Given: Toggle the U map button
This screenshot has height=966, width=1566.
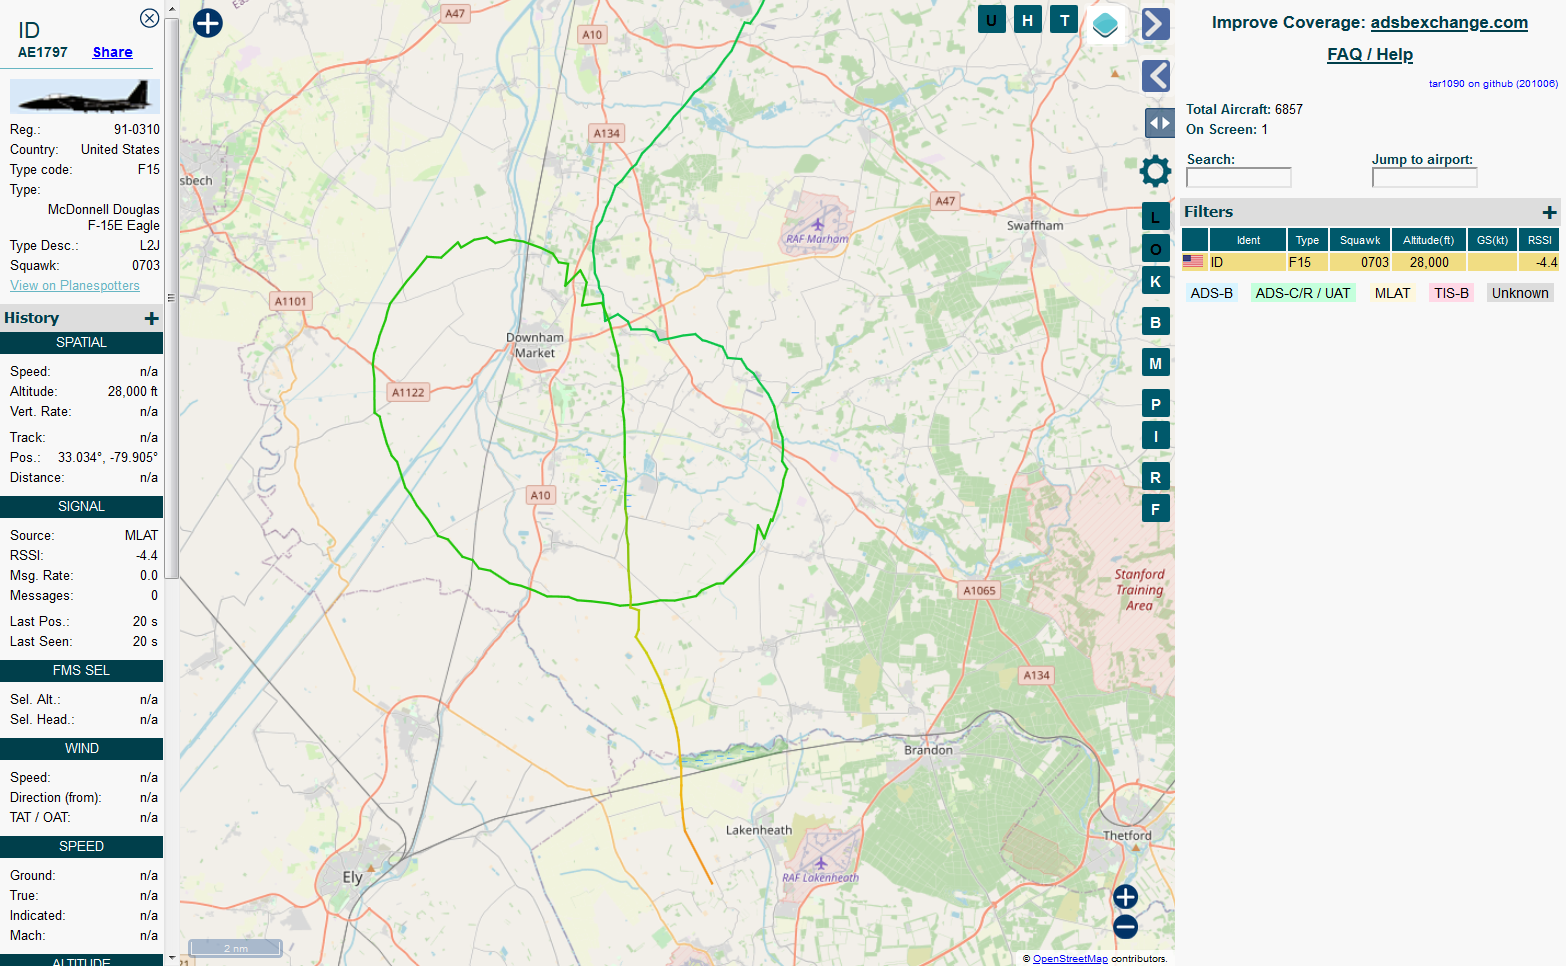Looking at the screenshot, I should 991,19.
